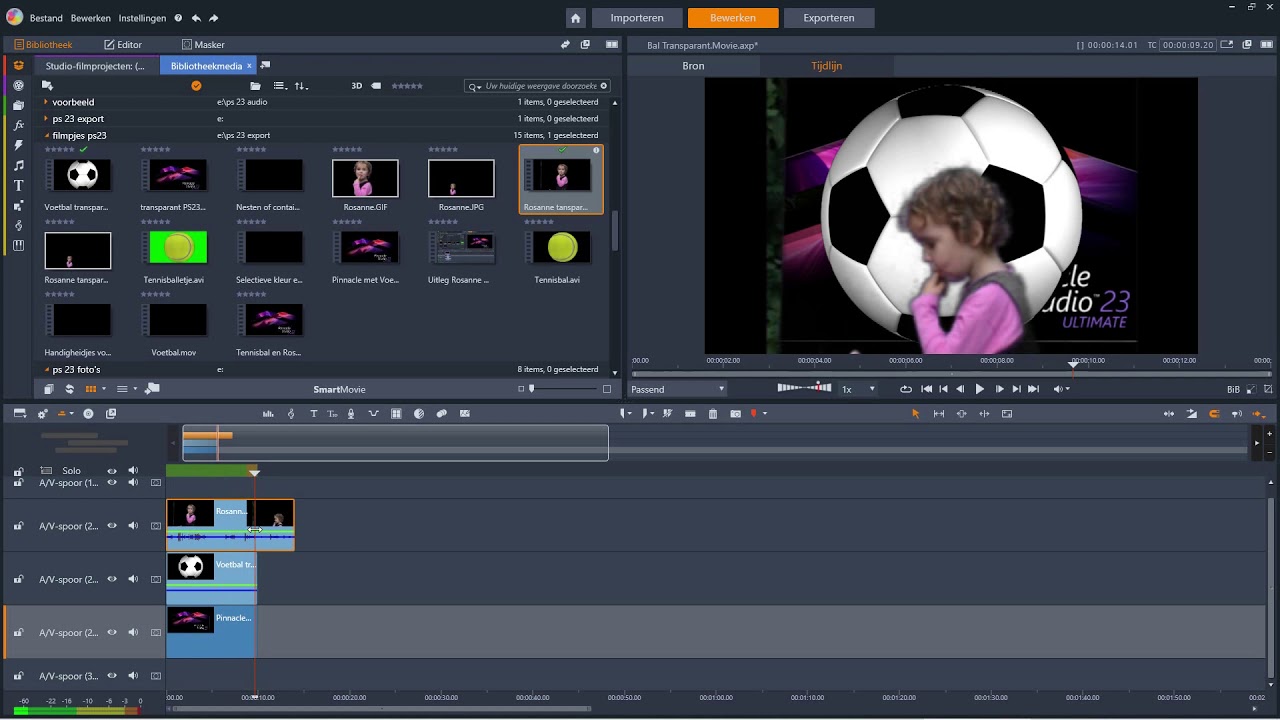
Task: Toggle magnetic snapping magnet icon
Action: [1214, 414]
